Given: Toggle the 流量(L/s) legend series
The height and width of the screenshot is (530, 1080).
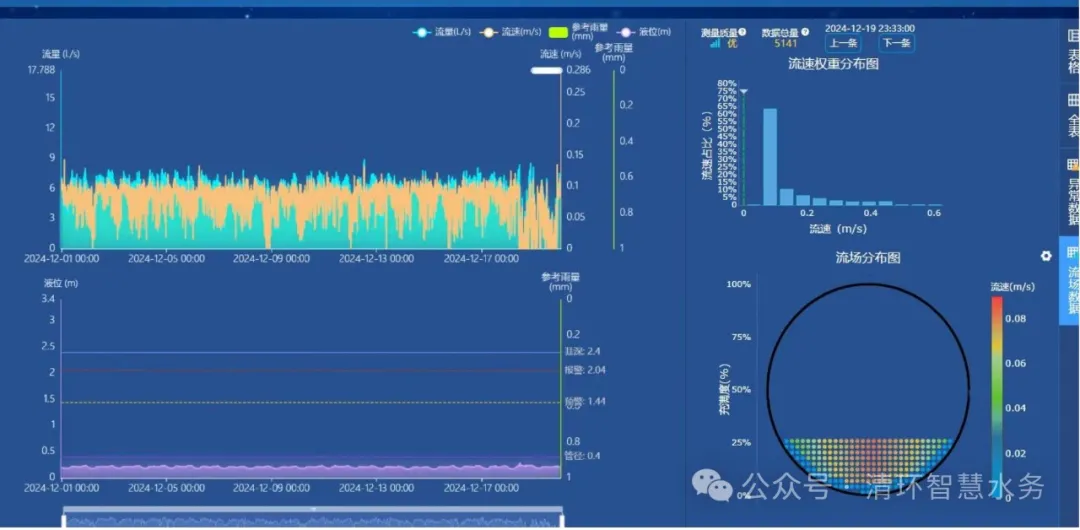Looking at the screenshot, I should coord(441,32).
